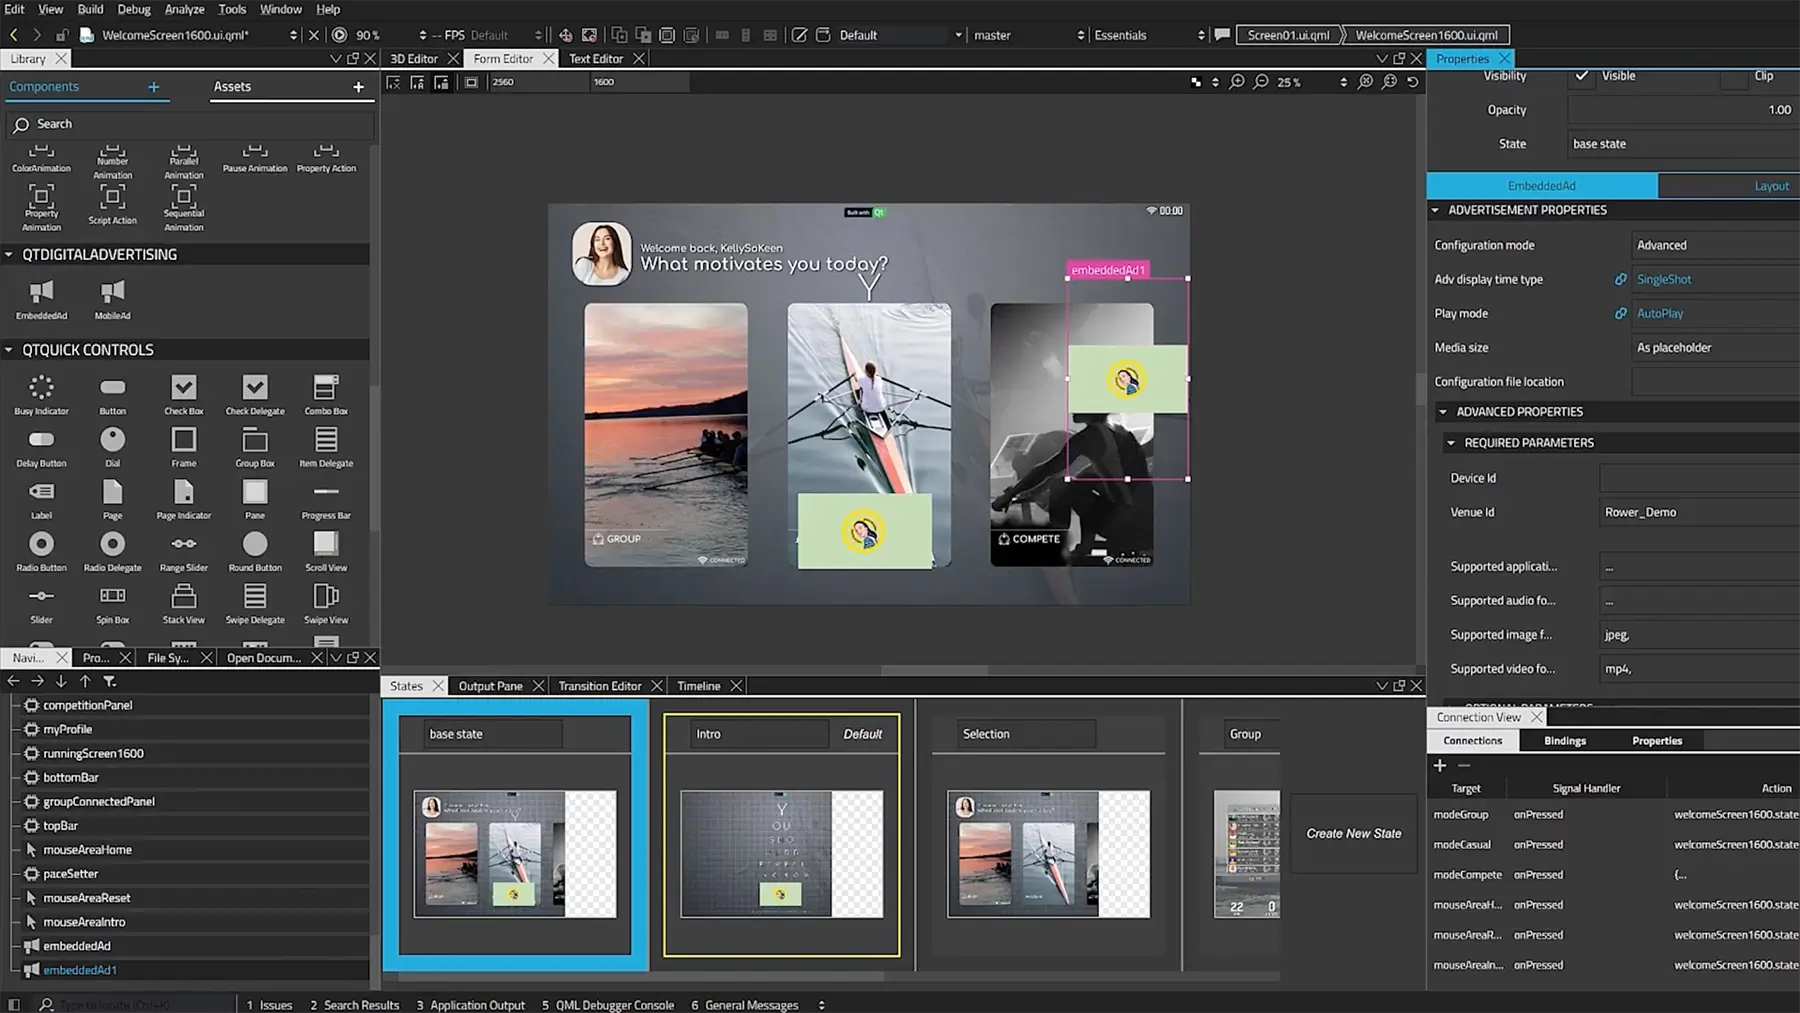
Task: Toggle the Visible checkbox
Action: click(1582, 76)
